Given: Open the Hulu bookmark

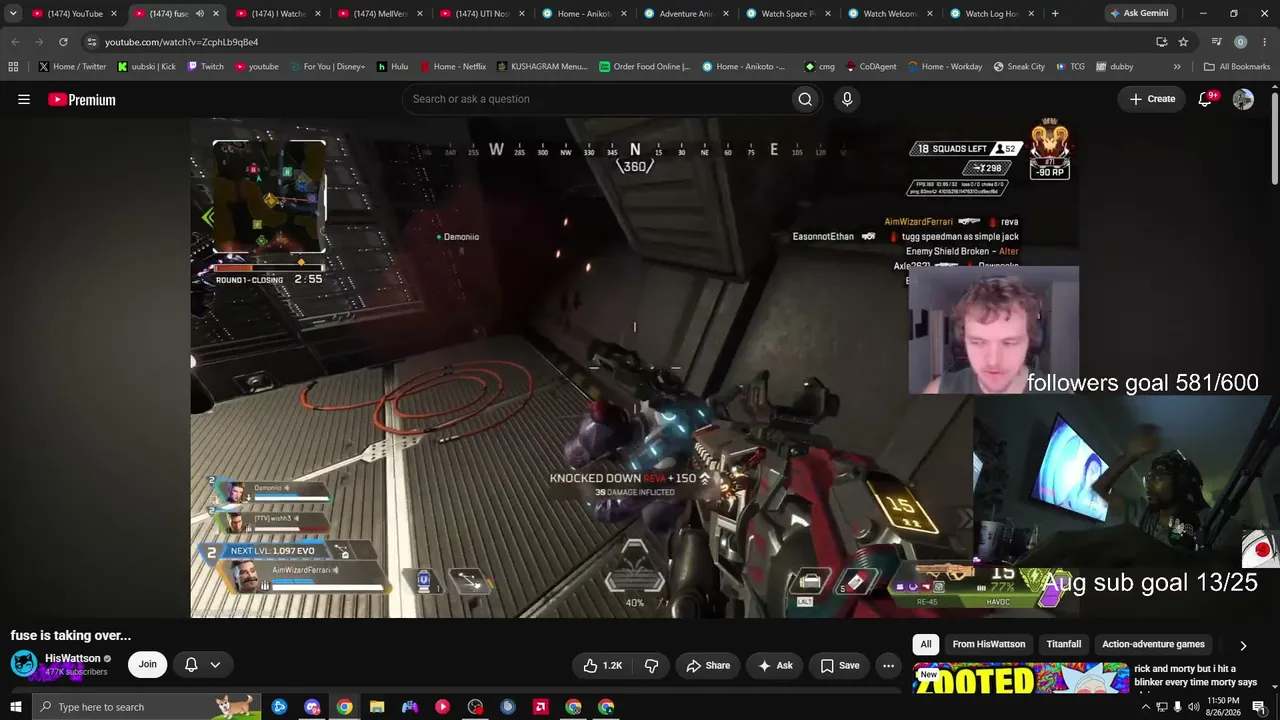Looking at the screenshot, I should (392, 67).
